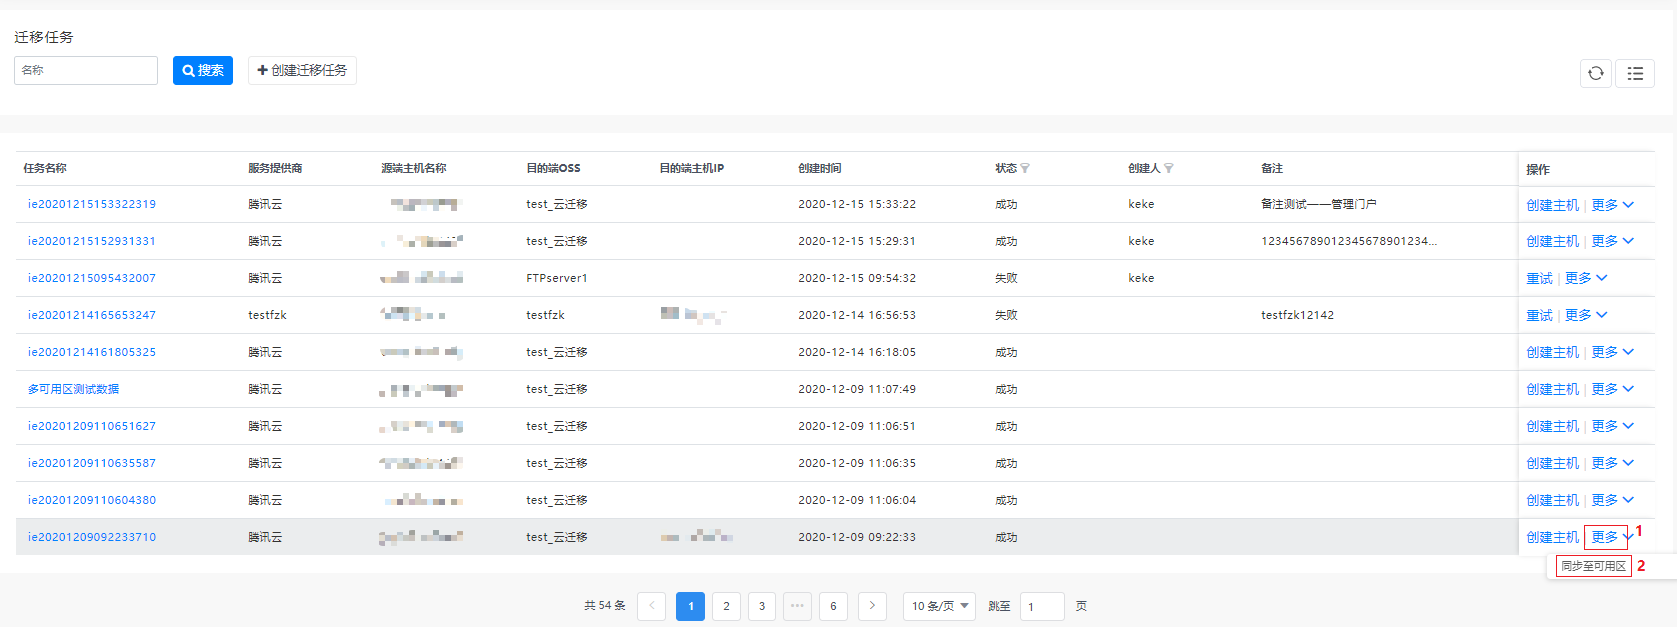
Task: Select 同步至可用区 menu option
Action: (x=1593, y=566)
